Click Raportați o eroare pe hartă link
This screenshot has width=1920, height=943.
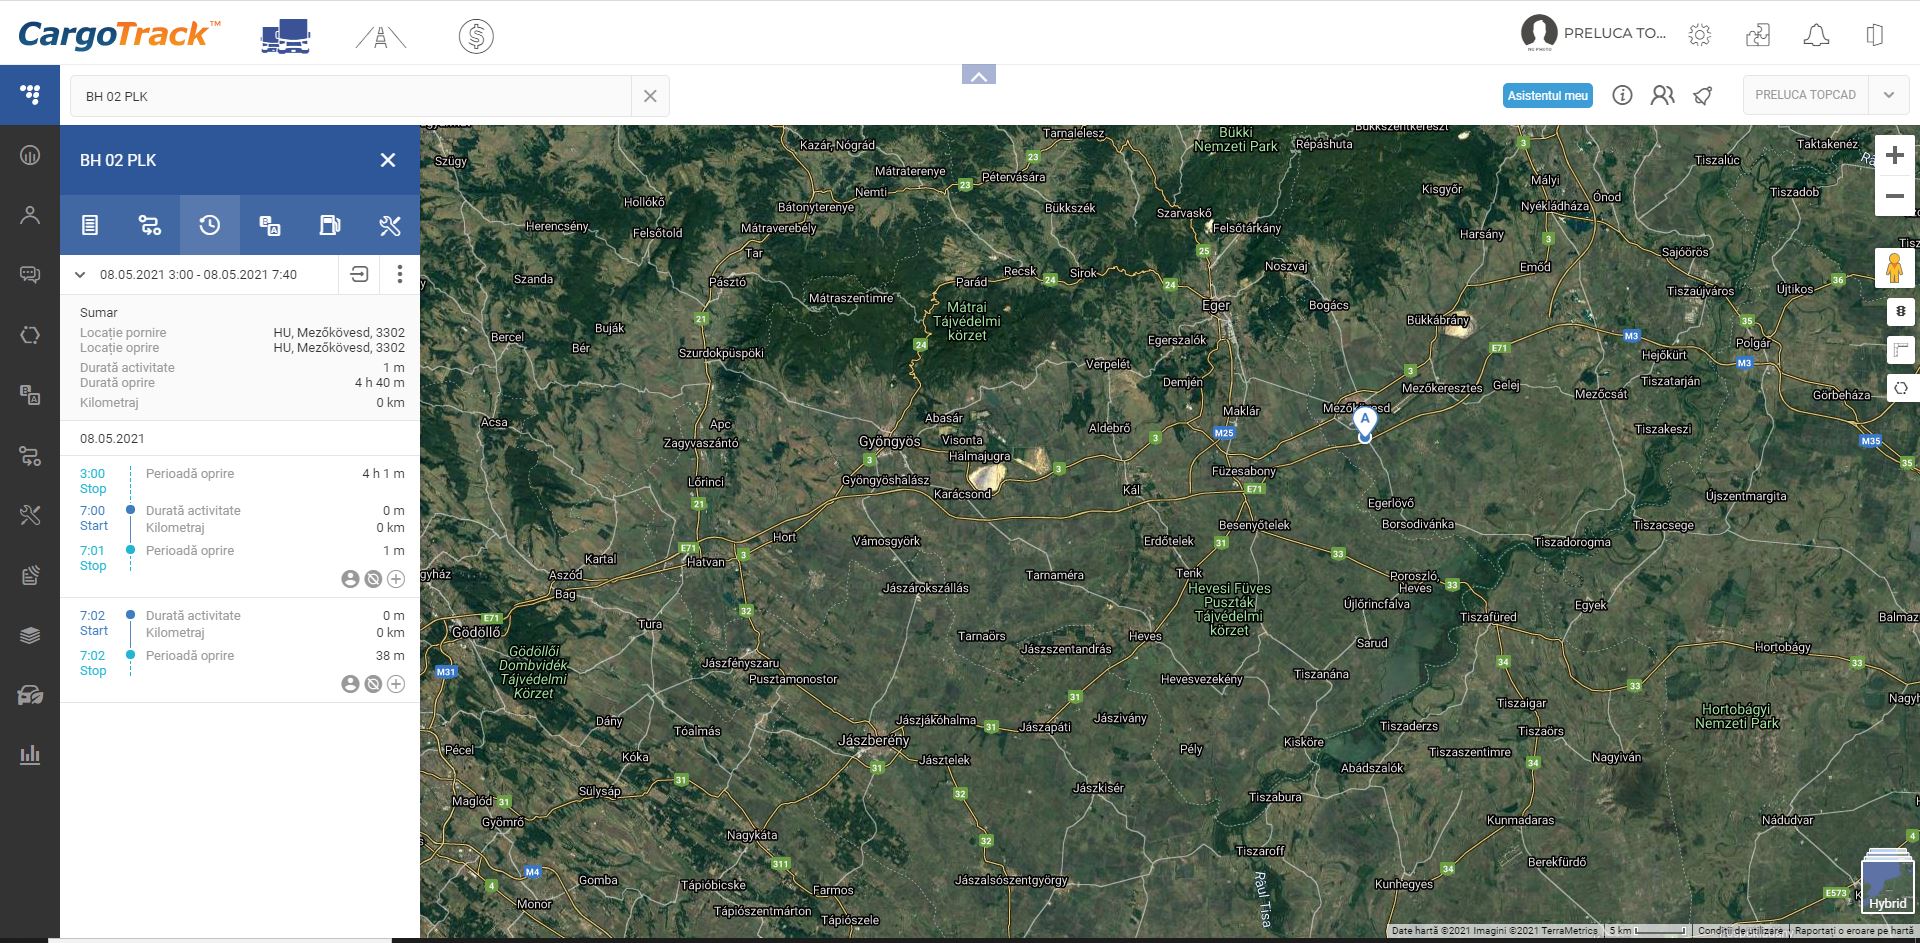tap(1854, 930)
